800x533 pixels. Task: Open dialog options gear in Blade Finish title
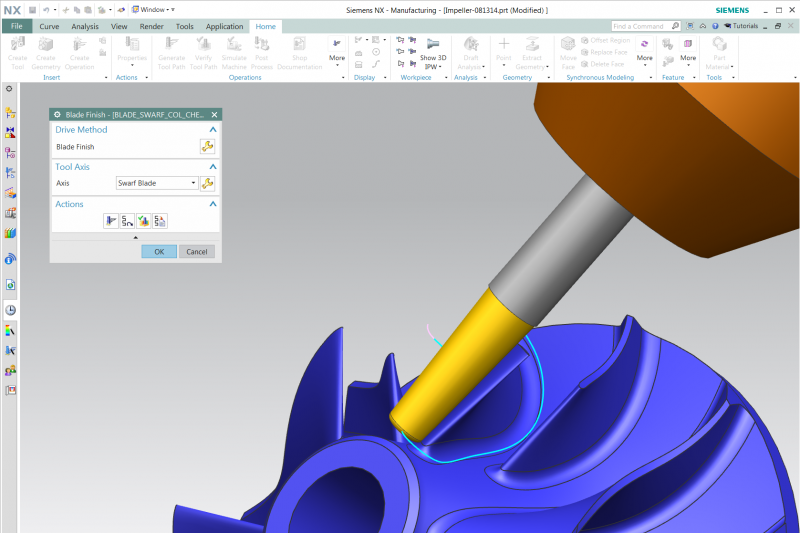pos(57,115)
